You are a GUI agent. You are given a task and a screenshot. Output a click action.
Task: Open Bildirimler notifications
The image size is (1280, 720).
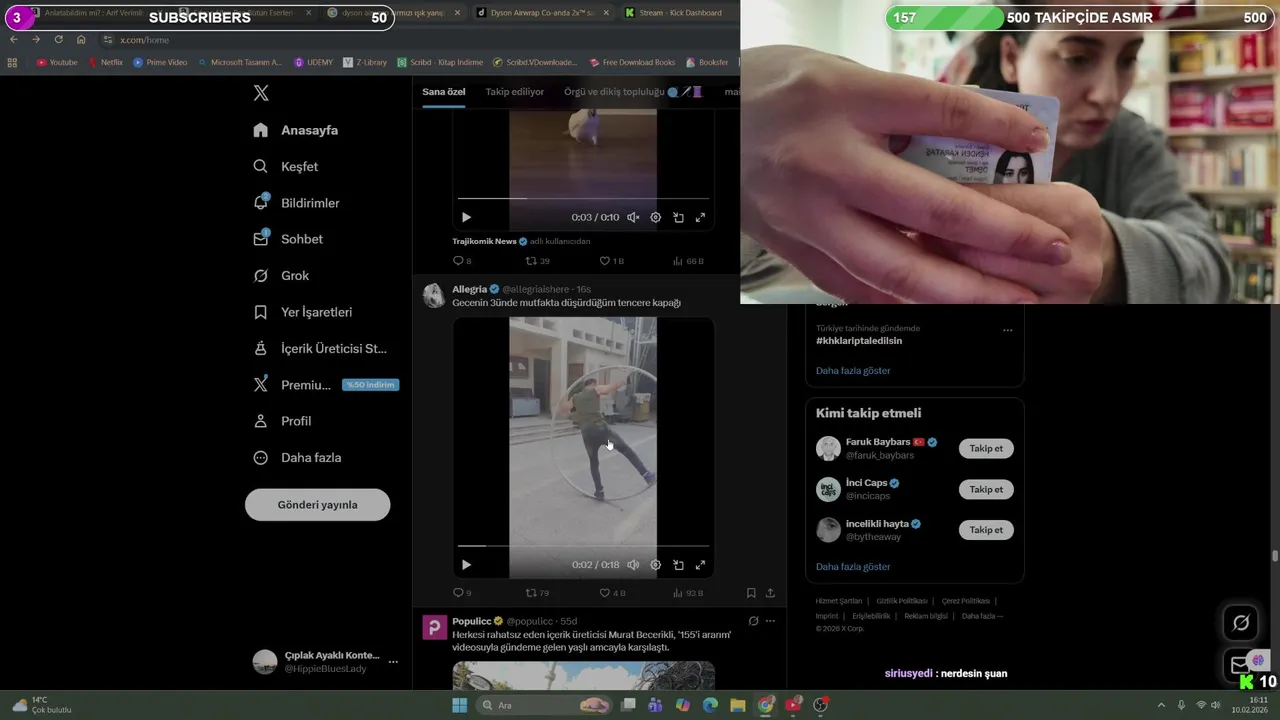(297, 203)
